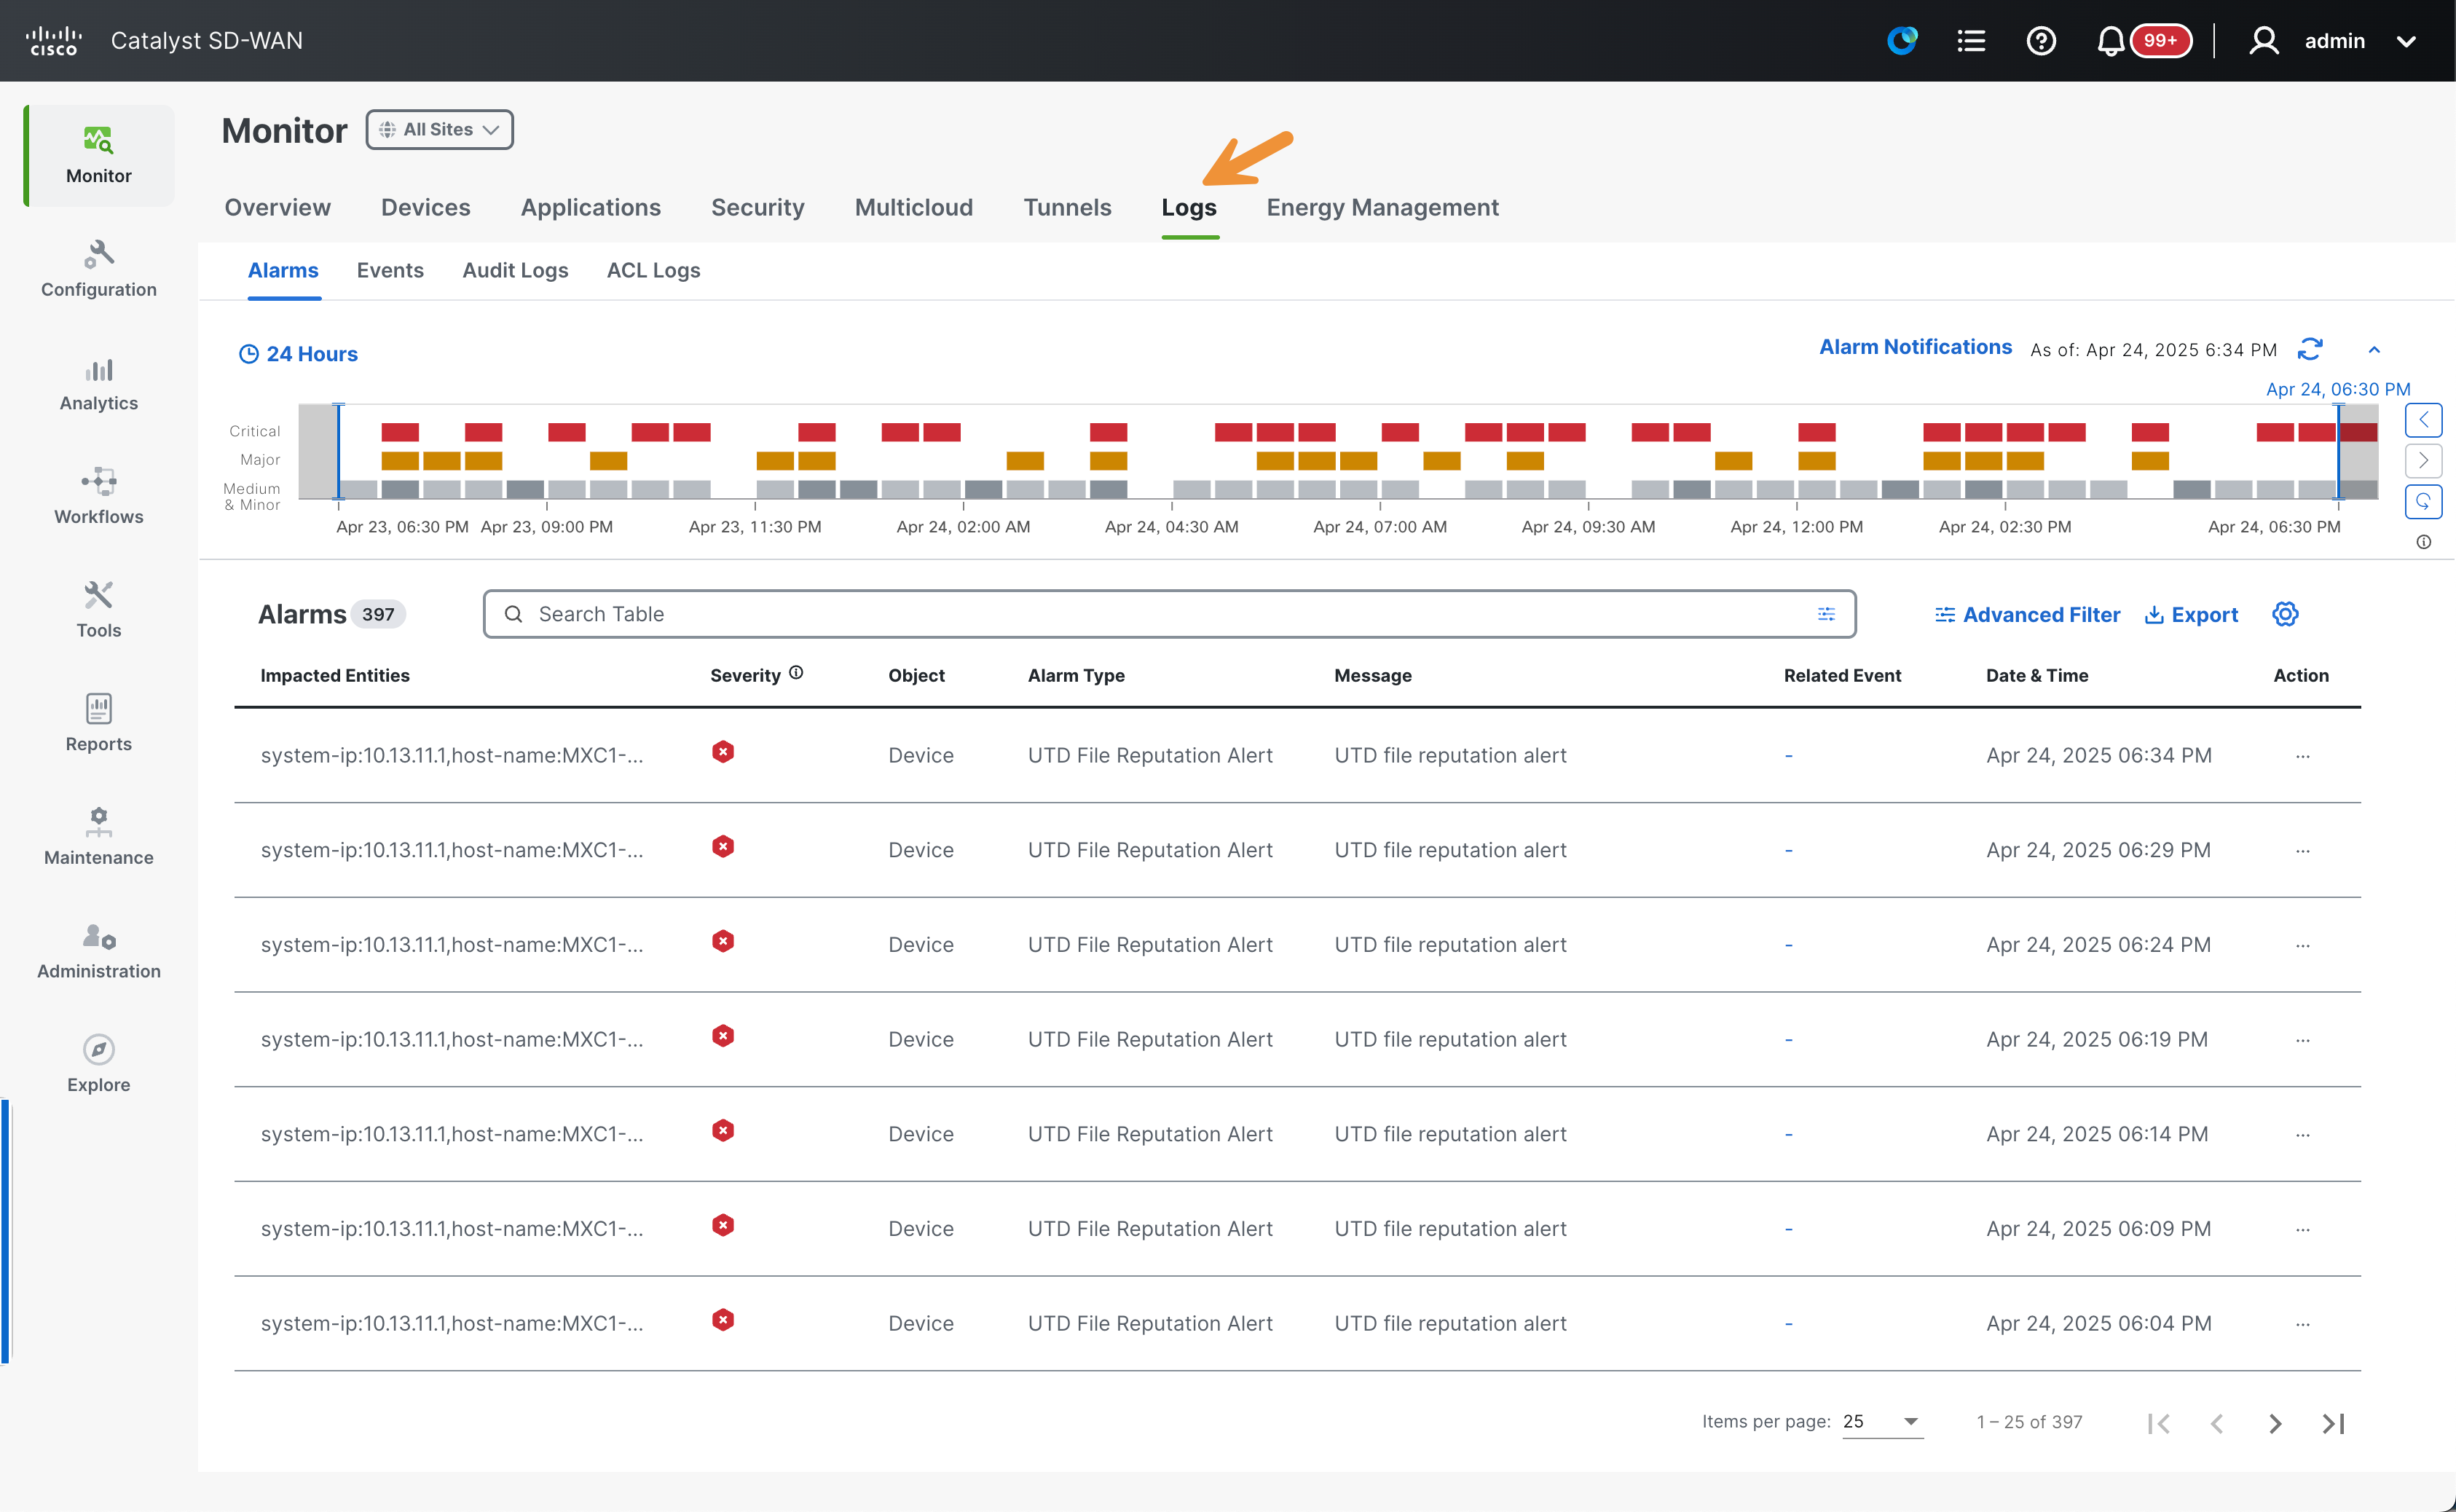This screenshot has height=1512, width=2456.
Task: Open the Maintenance sidebar section
Action: [x=98, y=837]
